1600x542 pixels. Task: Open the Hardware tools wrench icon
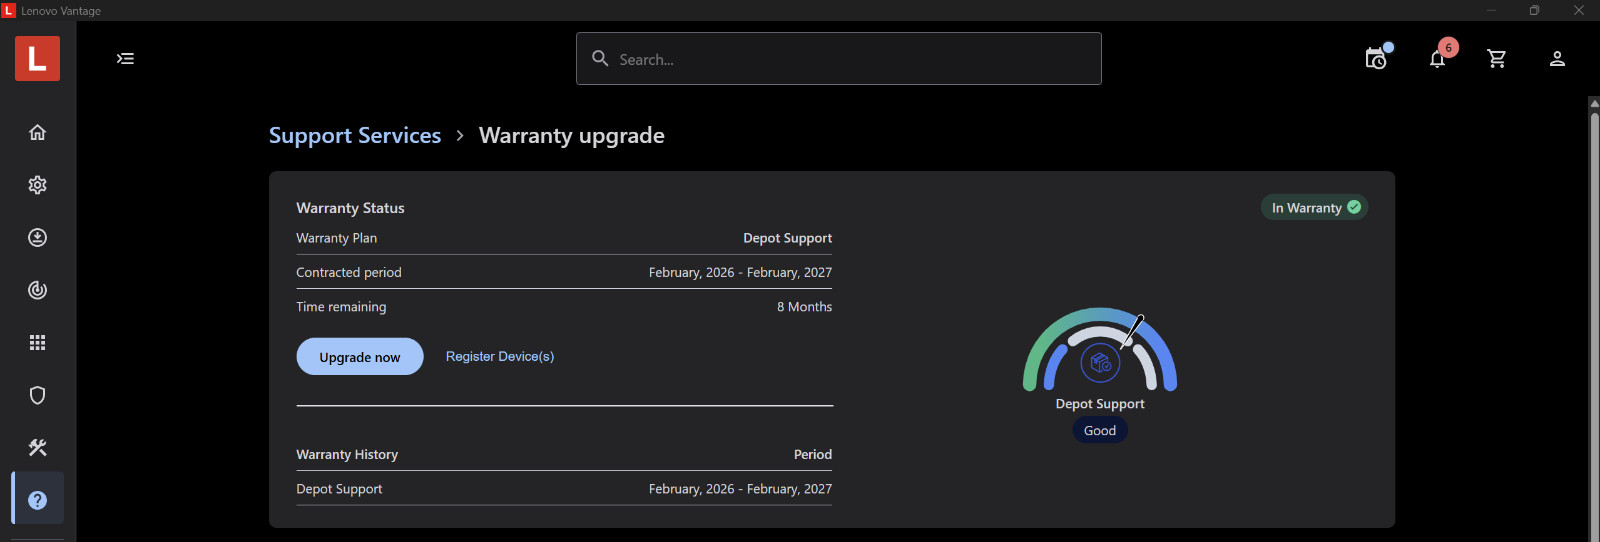[x=37, y=447]
